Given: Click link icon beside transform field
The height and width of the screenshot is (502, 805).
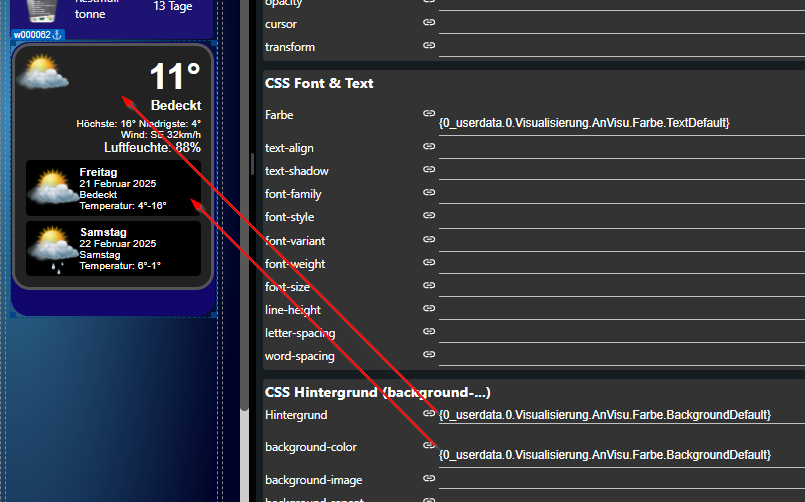Looking at the screenshot, I should click(429, 45).
